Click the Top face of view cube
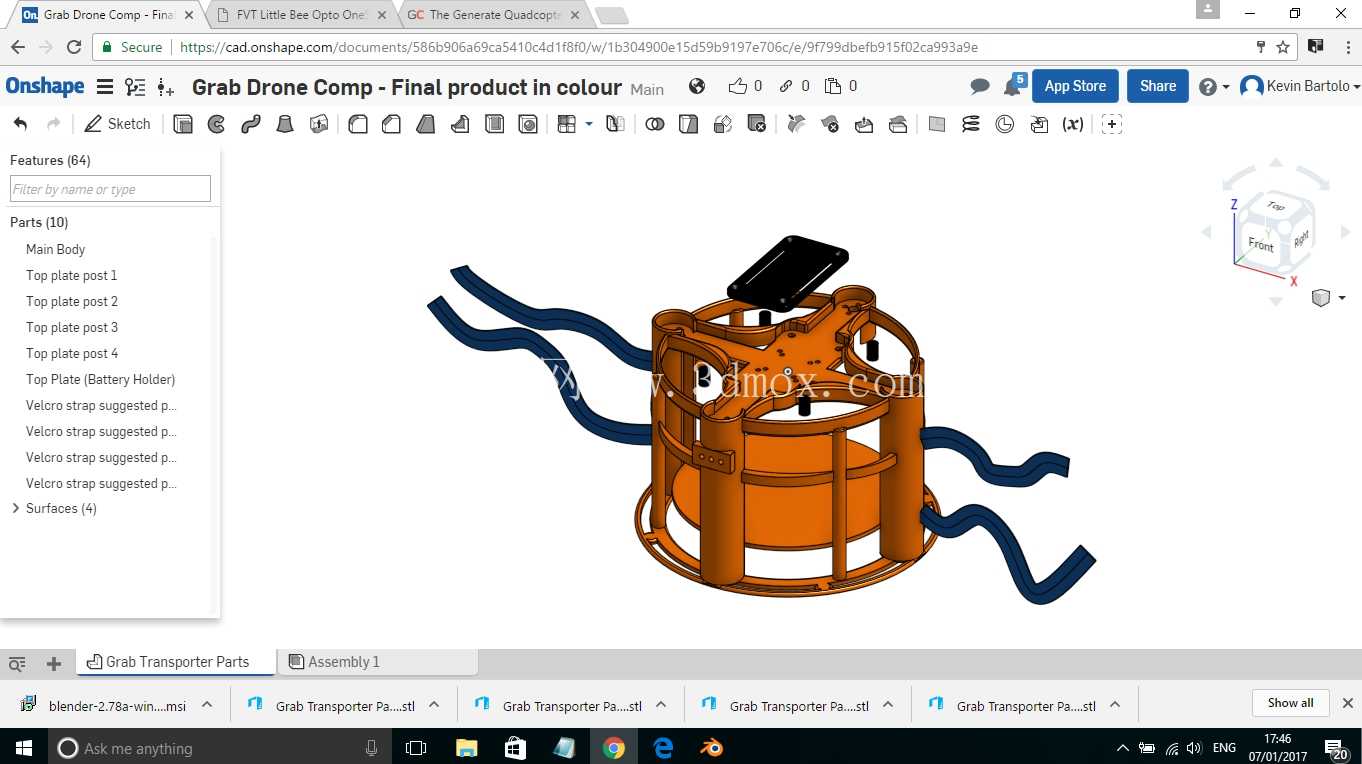1362x764 pixels. (x=1275, y=206)
